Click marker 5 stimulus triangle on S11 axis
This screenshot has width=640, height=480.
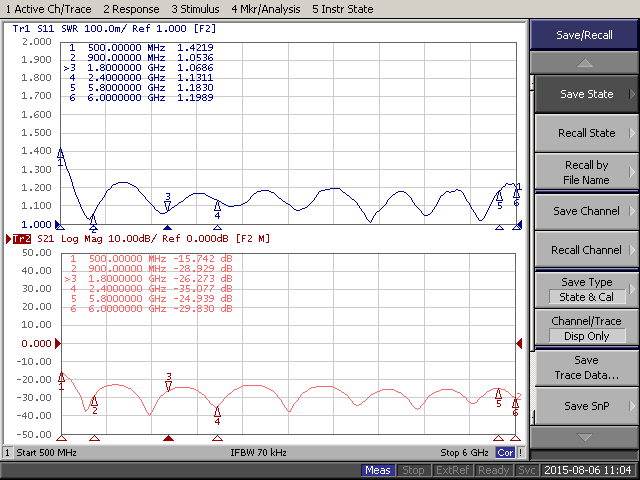[499, 227]
